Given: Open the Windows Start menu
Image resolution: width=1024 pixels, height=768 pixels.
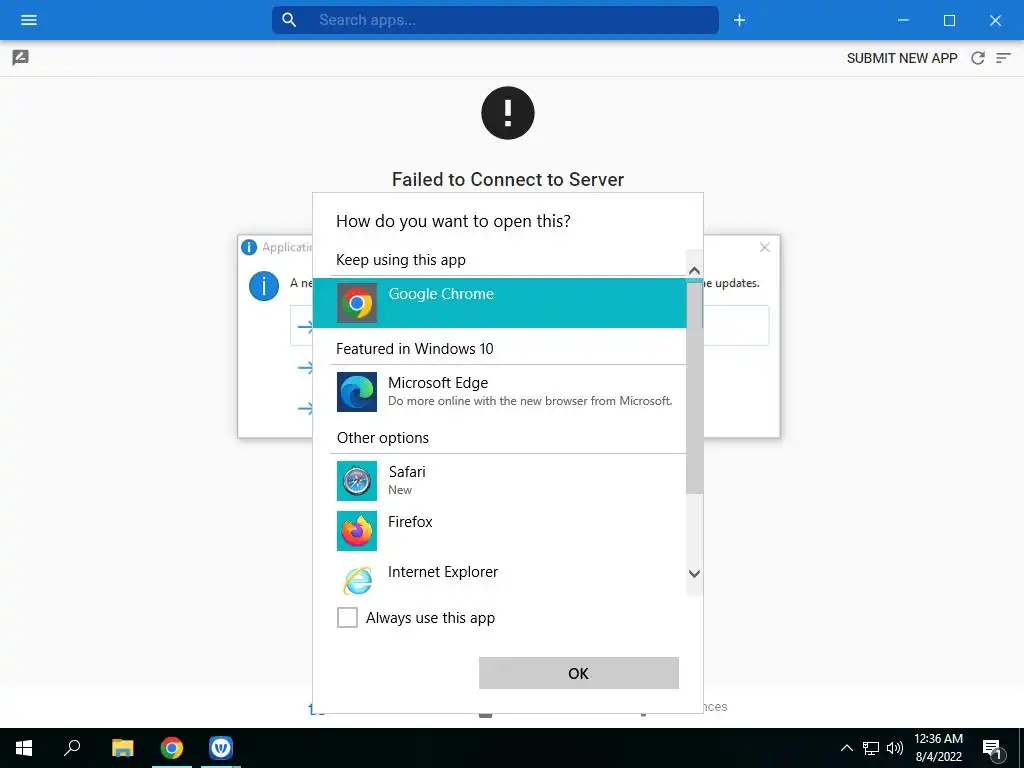Looking at the screenshot, I should (24, 748).
